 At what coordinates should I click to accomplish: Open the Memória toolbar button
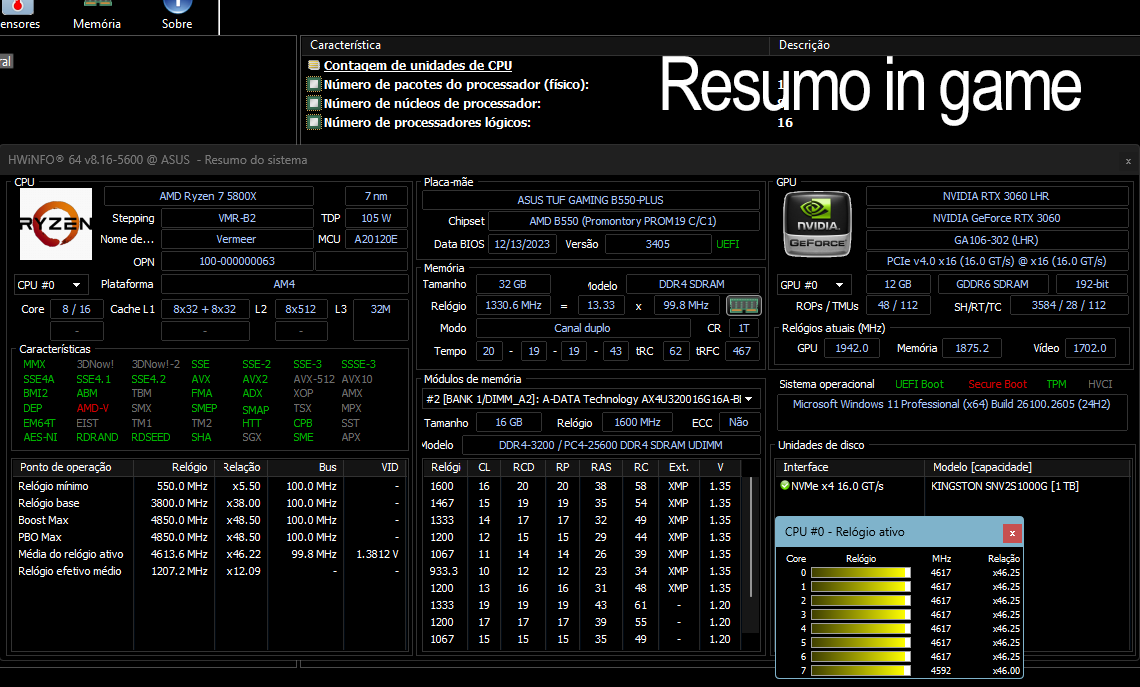(97, 16)
